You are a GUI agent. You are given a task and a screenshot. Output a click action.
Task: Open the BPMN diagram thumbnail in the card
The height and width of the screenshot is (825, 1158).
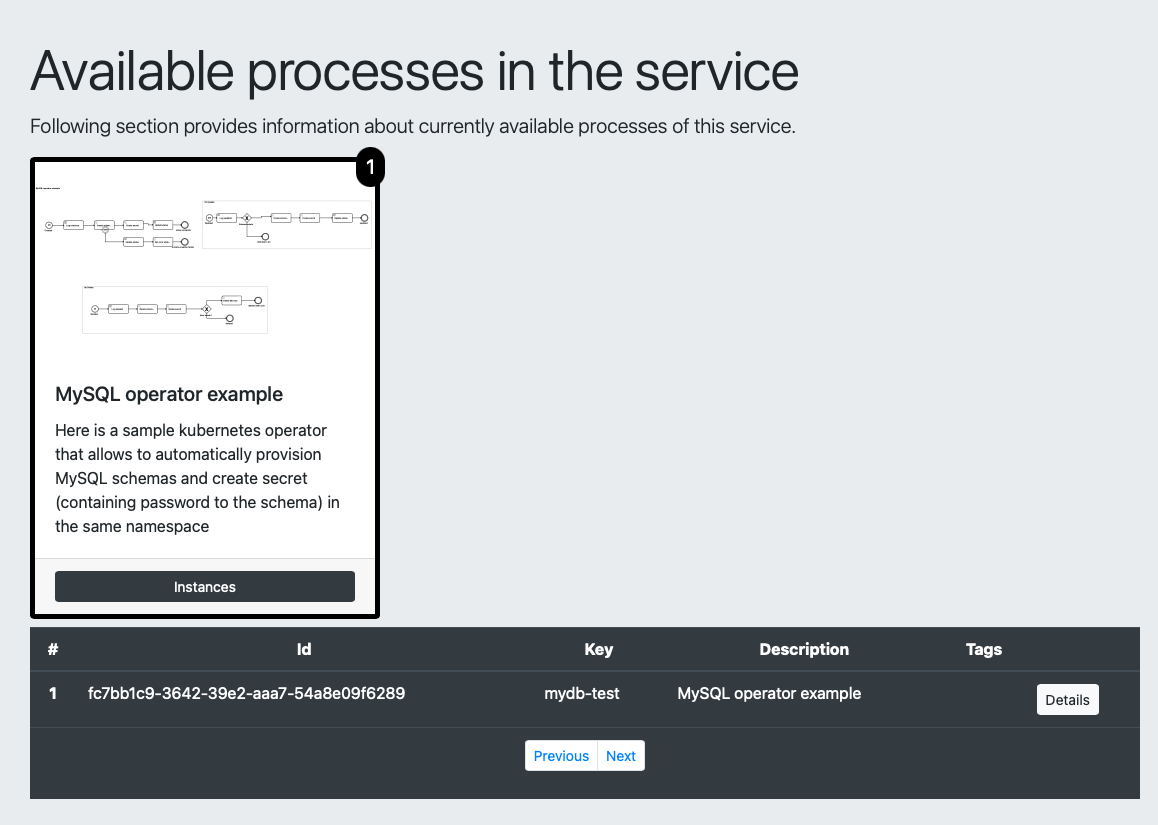coord(205,259)
